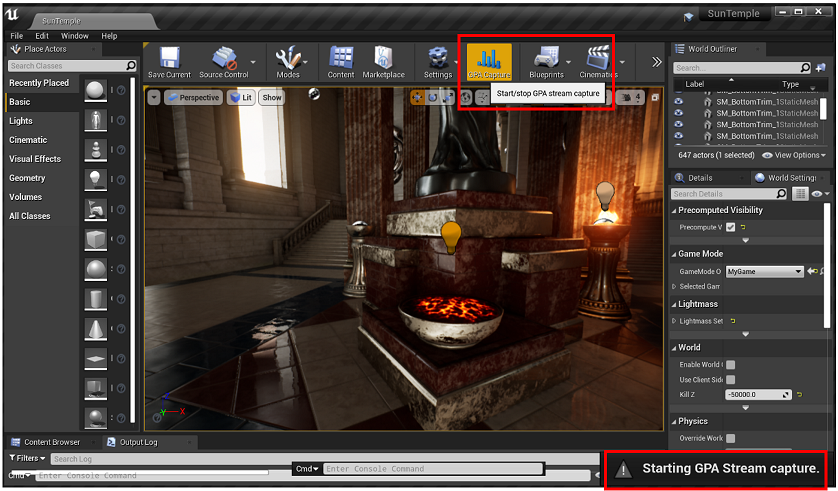This screenshot has width=838, height=491.
Task: Select the Cone shape thumbnail
Action: [x=96, y=330]
